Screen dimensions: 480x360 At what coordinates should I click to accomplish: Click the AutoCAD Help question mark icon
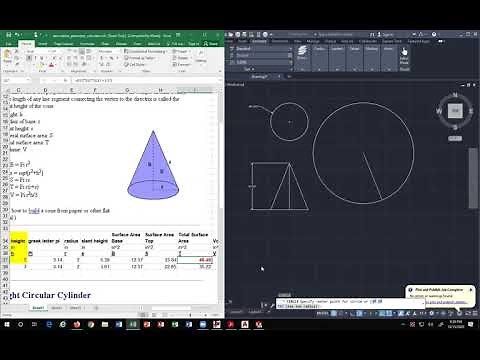point(434,34)
